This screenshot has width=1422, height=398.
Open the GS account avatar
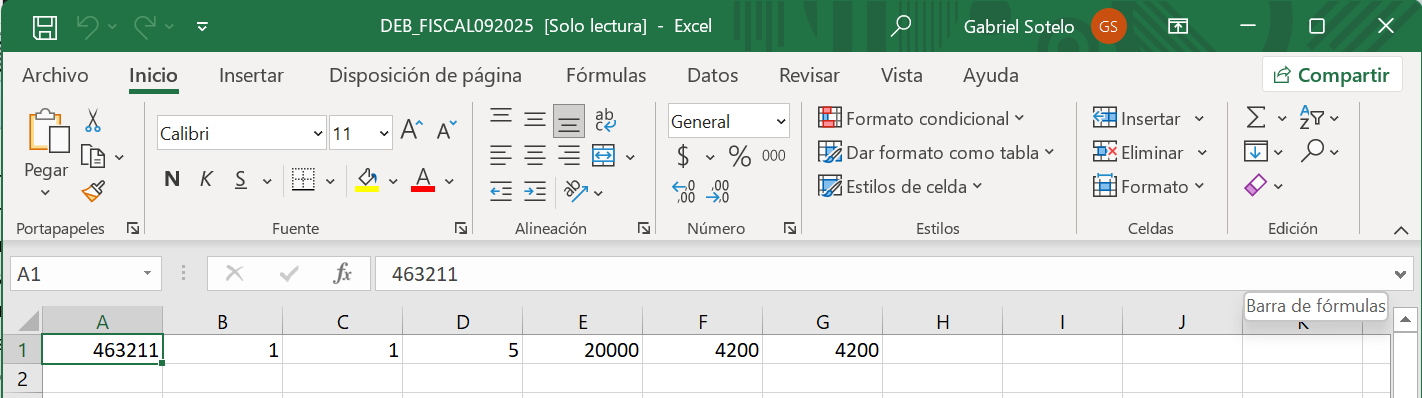(x=1109, y=27)
